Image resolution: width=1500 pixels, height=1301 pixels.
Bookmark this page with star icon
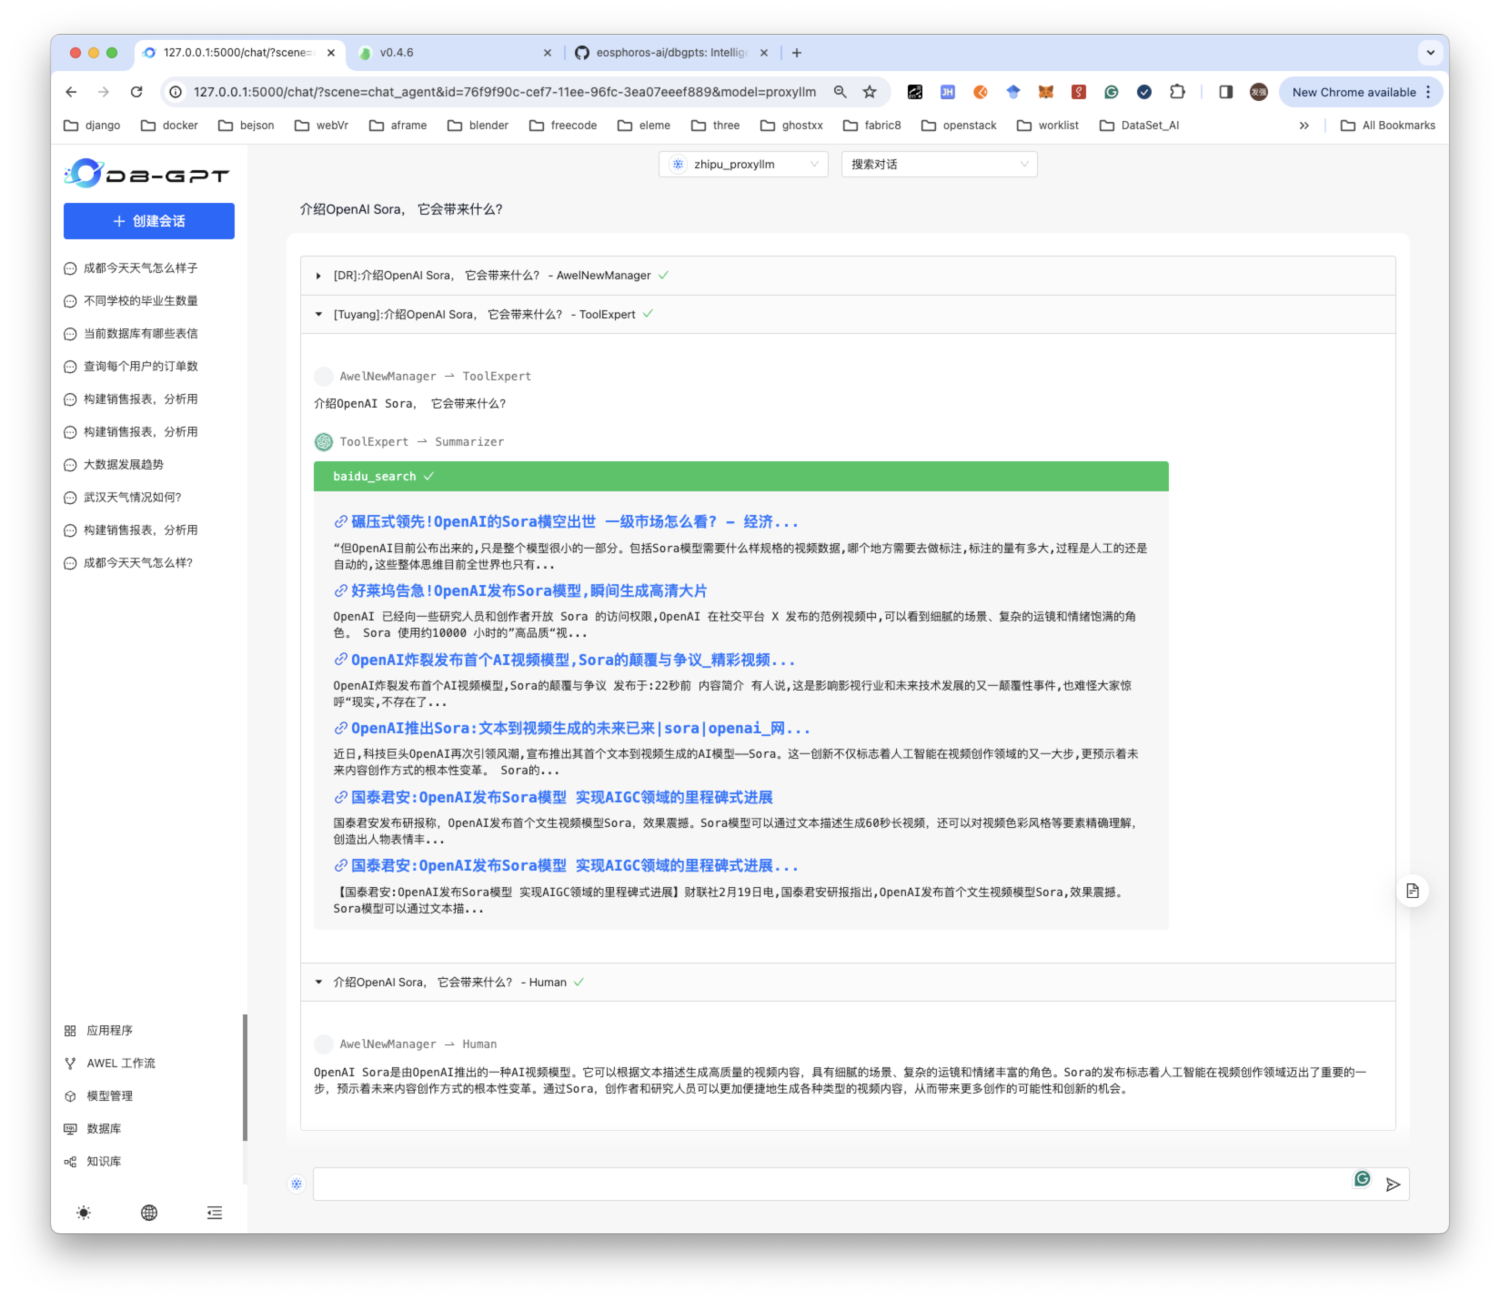[870, 92]
